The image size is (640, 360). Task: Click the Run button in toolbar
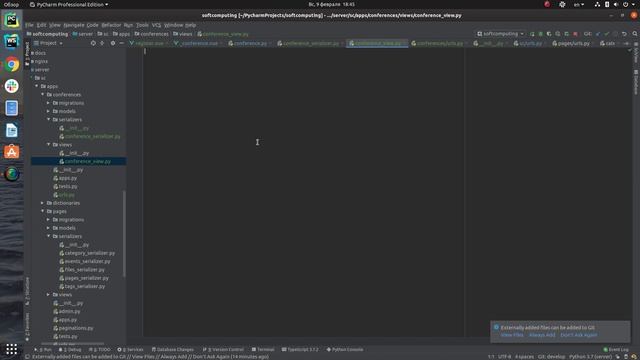(x=532, y=34)
